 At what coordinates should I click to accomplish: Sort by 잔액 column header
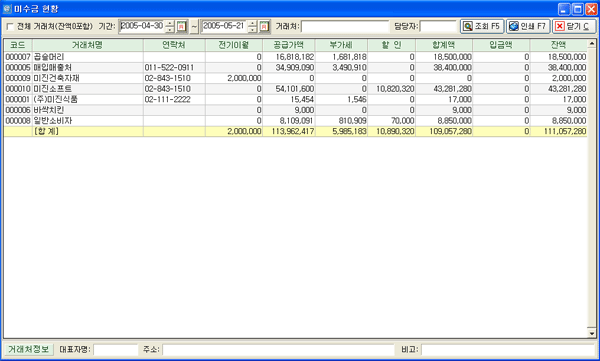point(558,45)
